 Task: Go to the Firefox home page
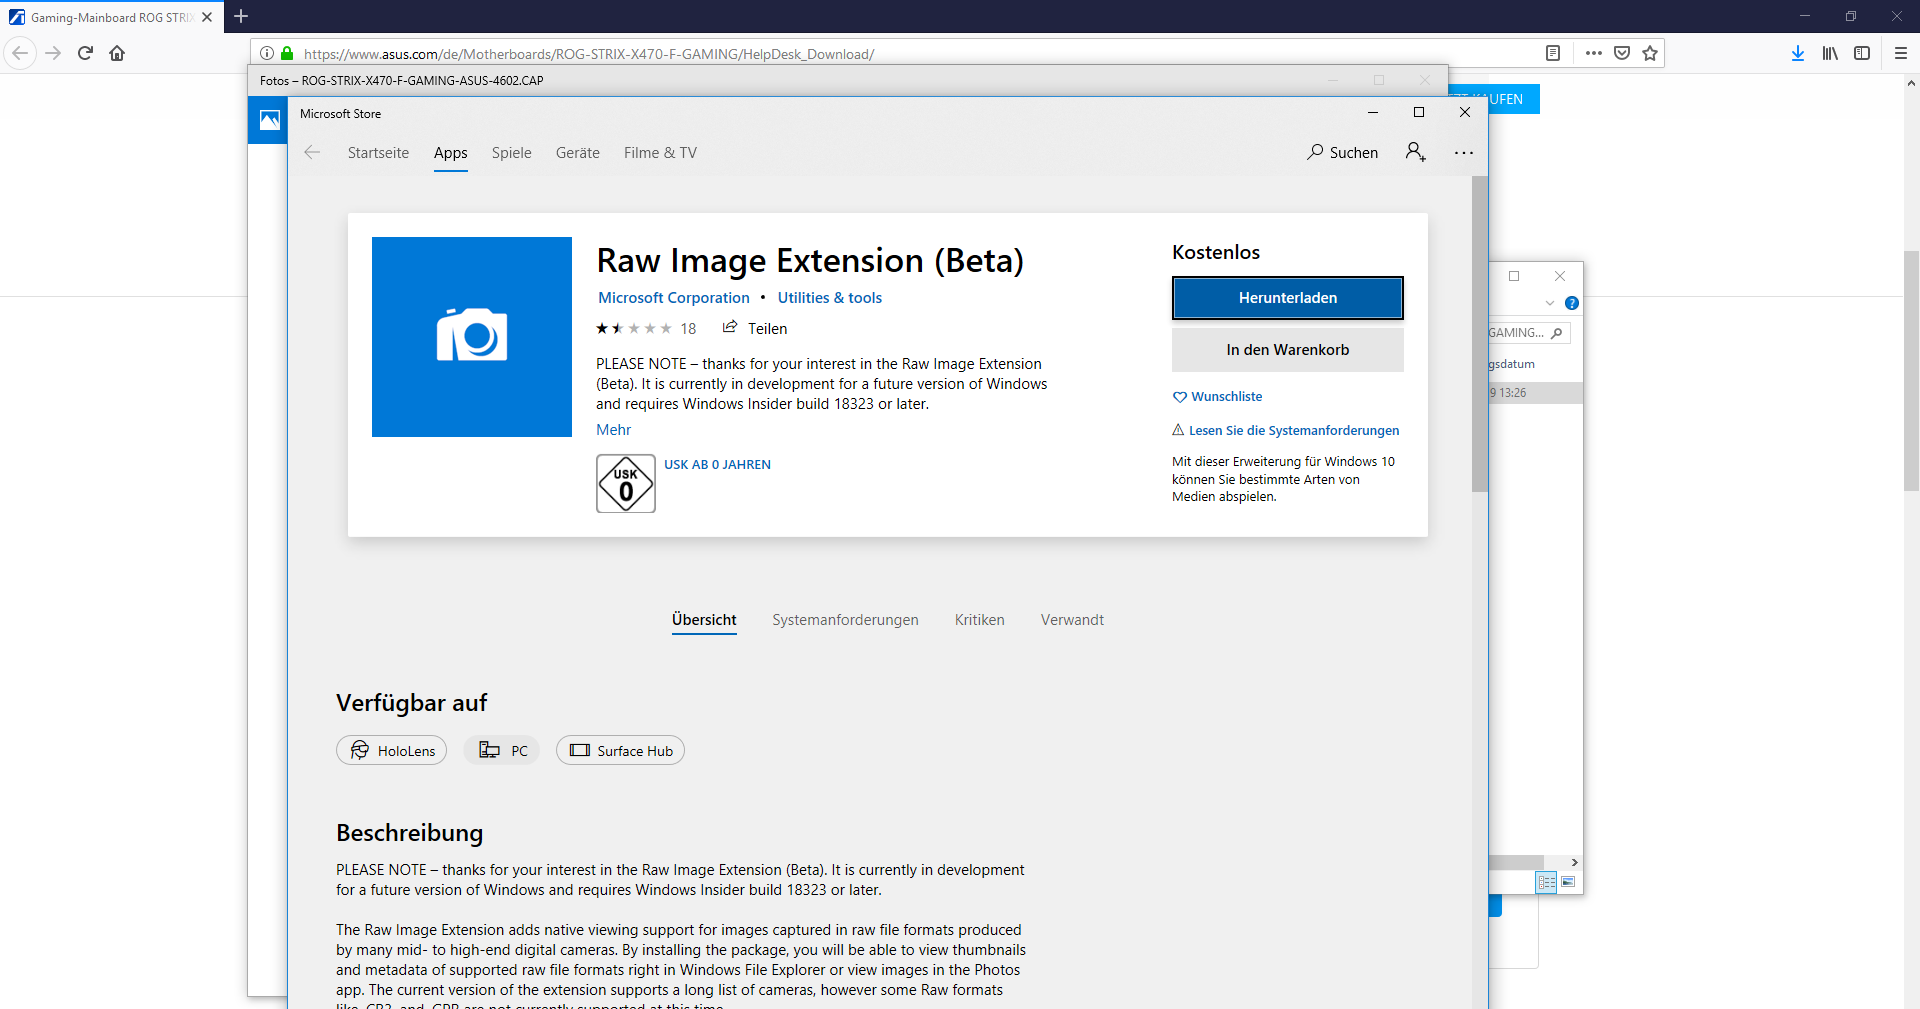pos(117,53)
